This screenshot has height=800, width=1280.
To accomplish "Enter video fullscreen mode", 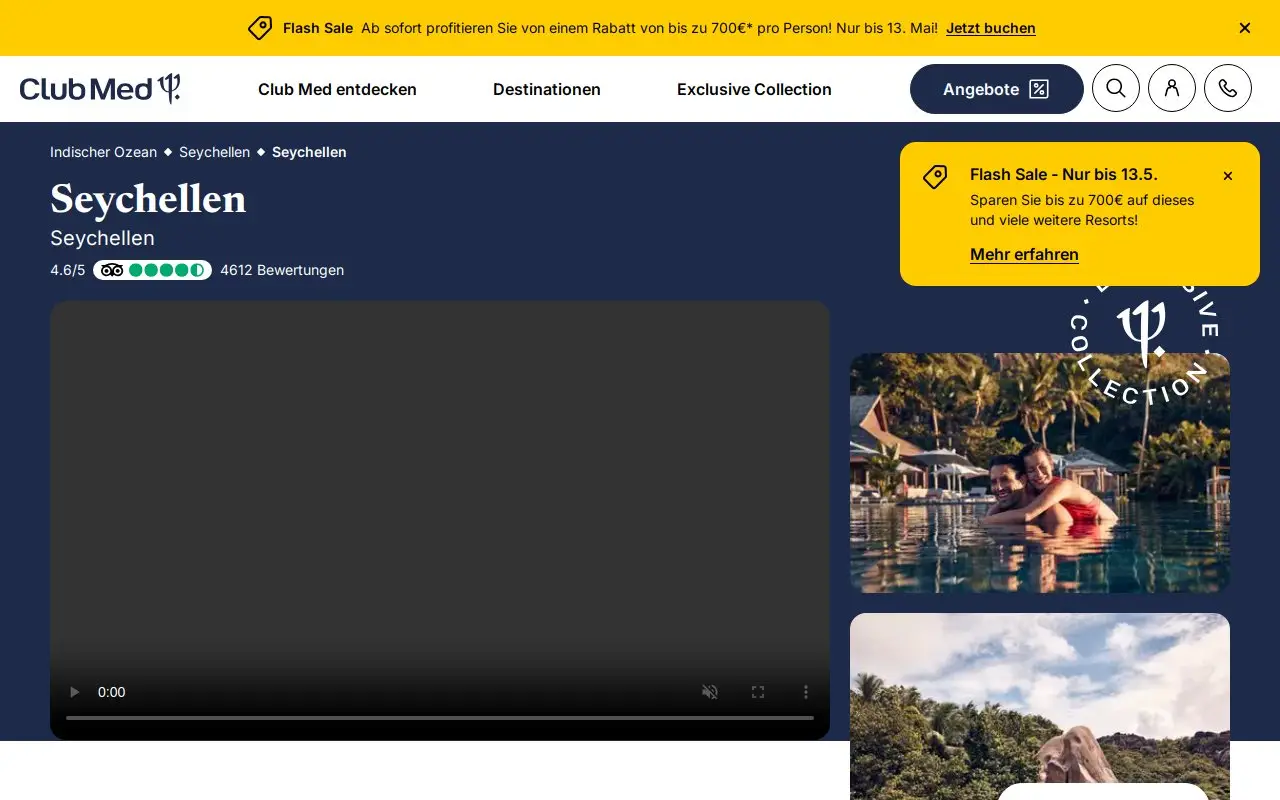I will pyautogui.click(x=758, y=692).
